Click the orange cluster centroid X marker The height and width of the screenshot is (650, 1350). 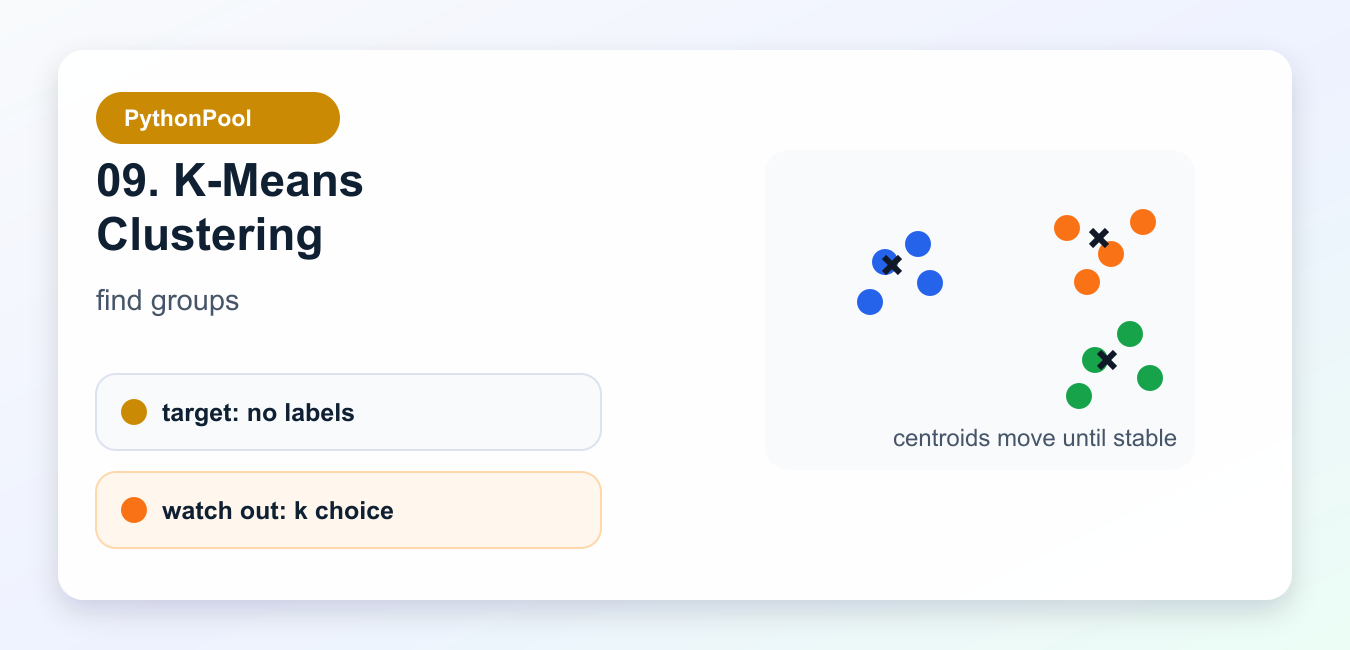(x=1099, y=238)
